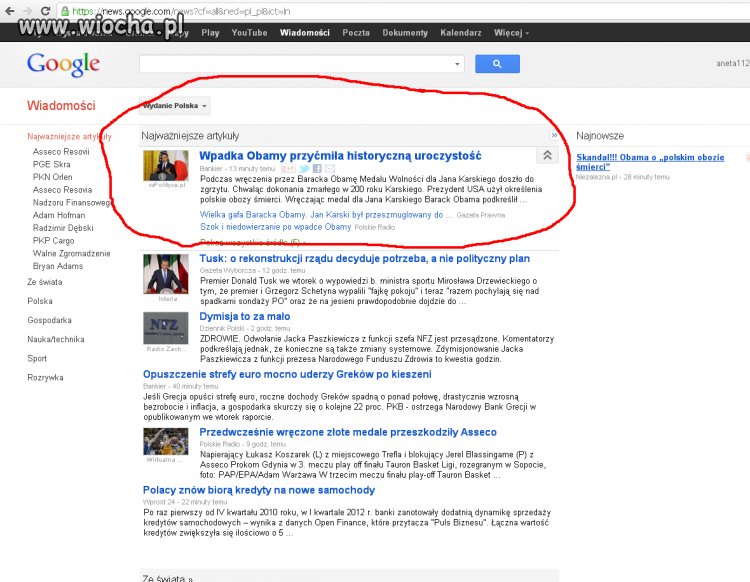Open Opuszczenie strefy euro headline
750x582 pixels.
287,374
